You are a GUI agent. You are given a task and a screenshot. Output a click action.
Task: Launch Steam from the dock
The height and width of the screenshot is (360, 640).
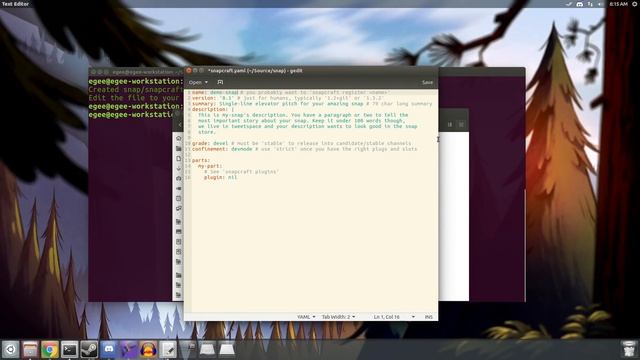pos(89,349)
